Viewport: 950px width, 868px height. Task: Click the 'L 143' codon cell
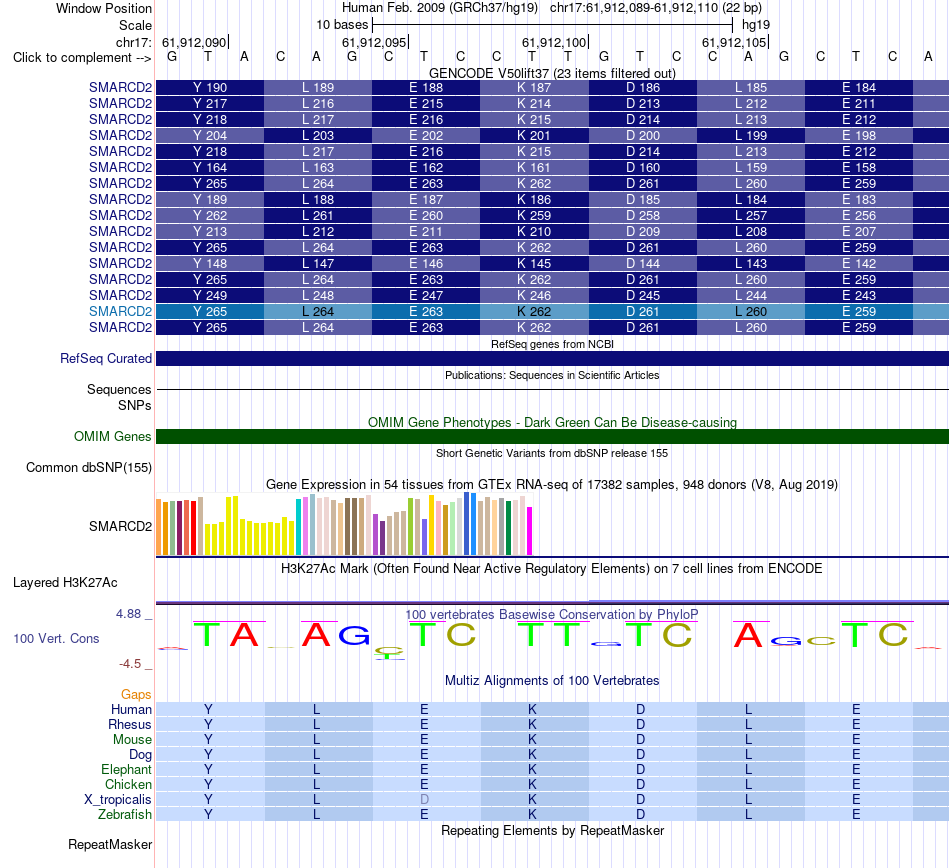751,263
